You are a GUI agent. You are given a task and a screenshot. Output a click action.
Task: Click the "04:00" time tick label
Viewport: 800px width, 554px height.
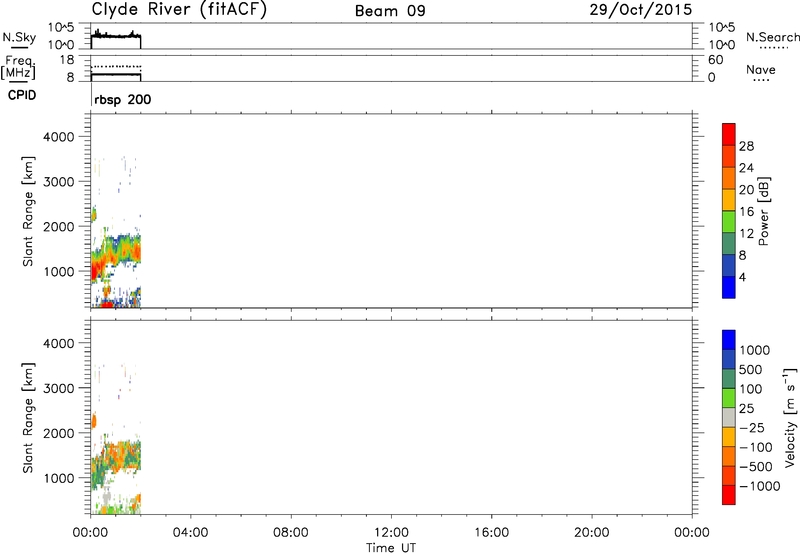click(x=190, y=533)
